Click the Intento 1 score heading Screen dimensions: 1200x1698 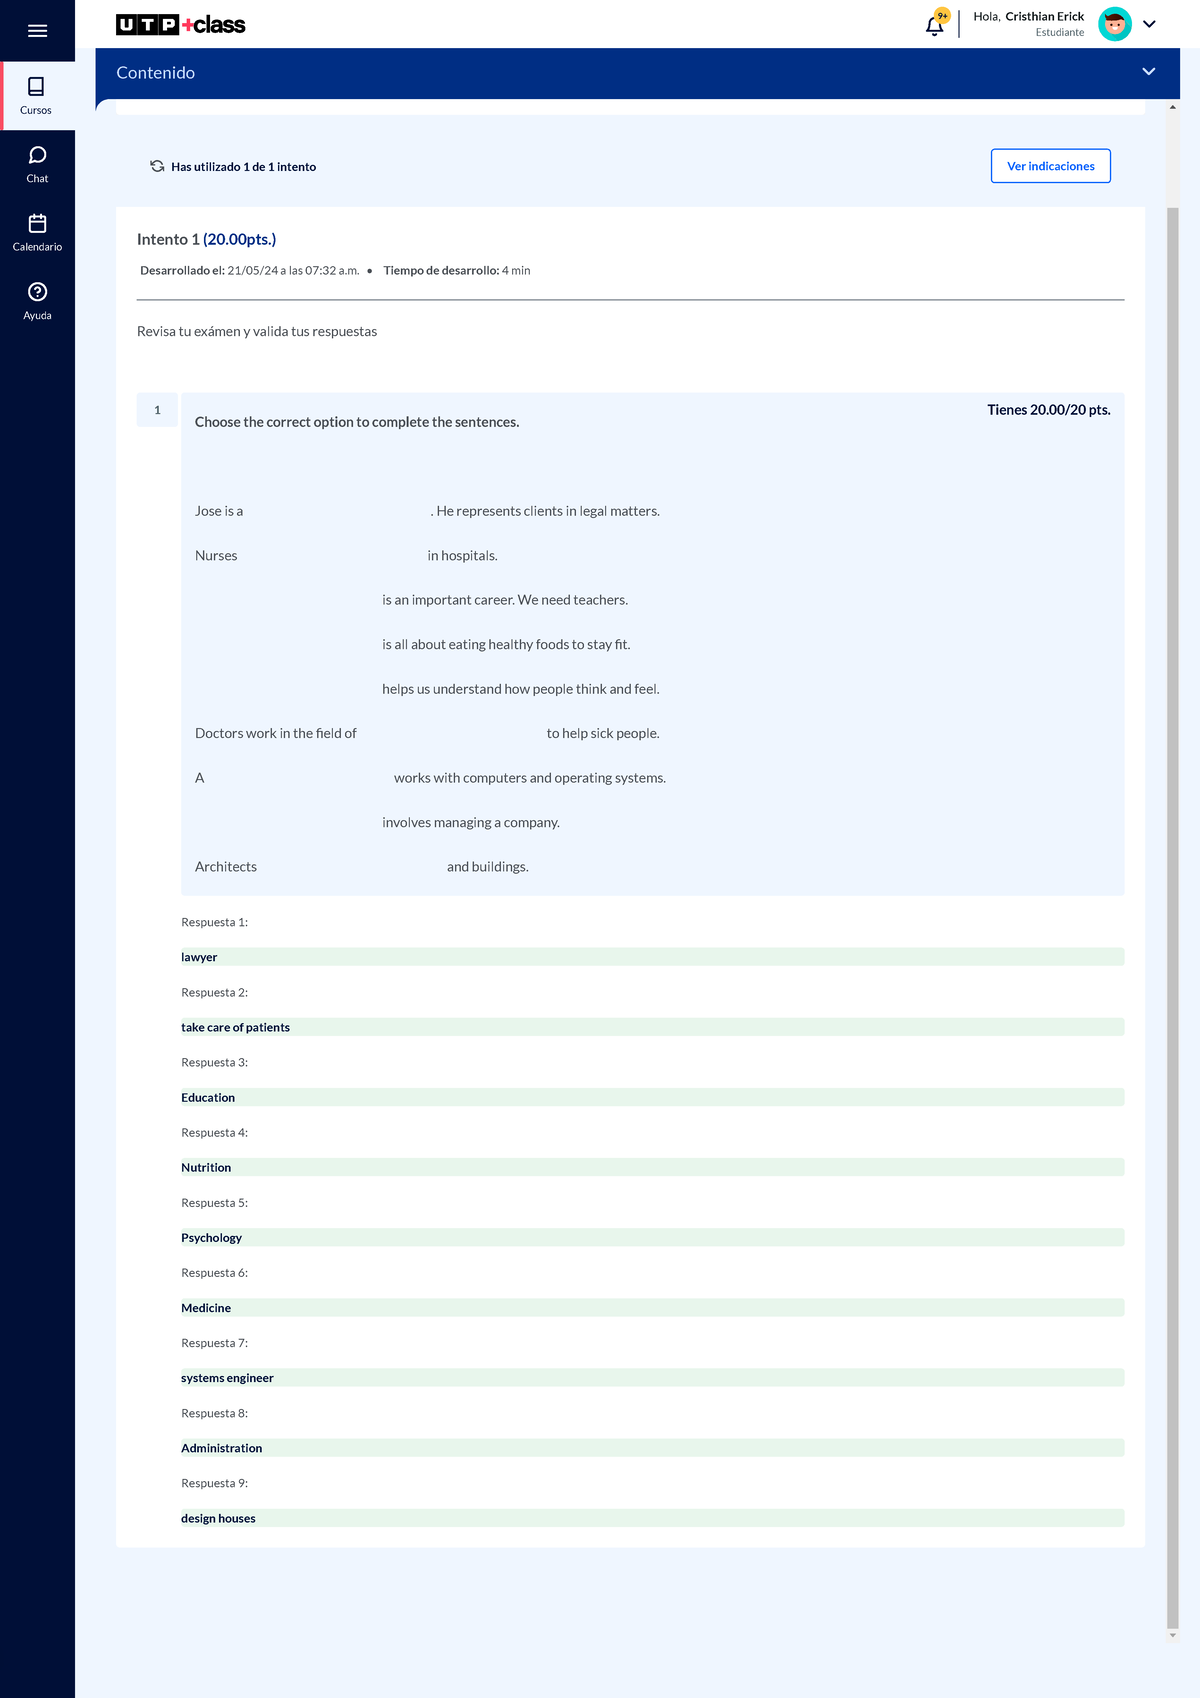[x=206, y=239]
